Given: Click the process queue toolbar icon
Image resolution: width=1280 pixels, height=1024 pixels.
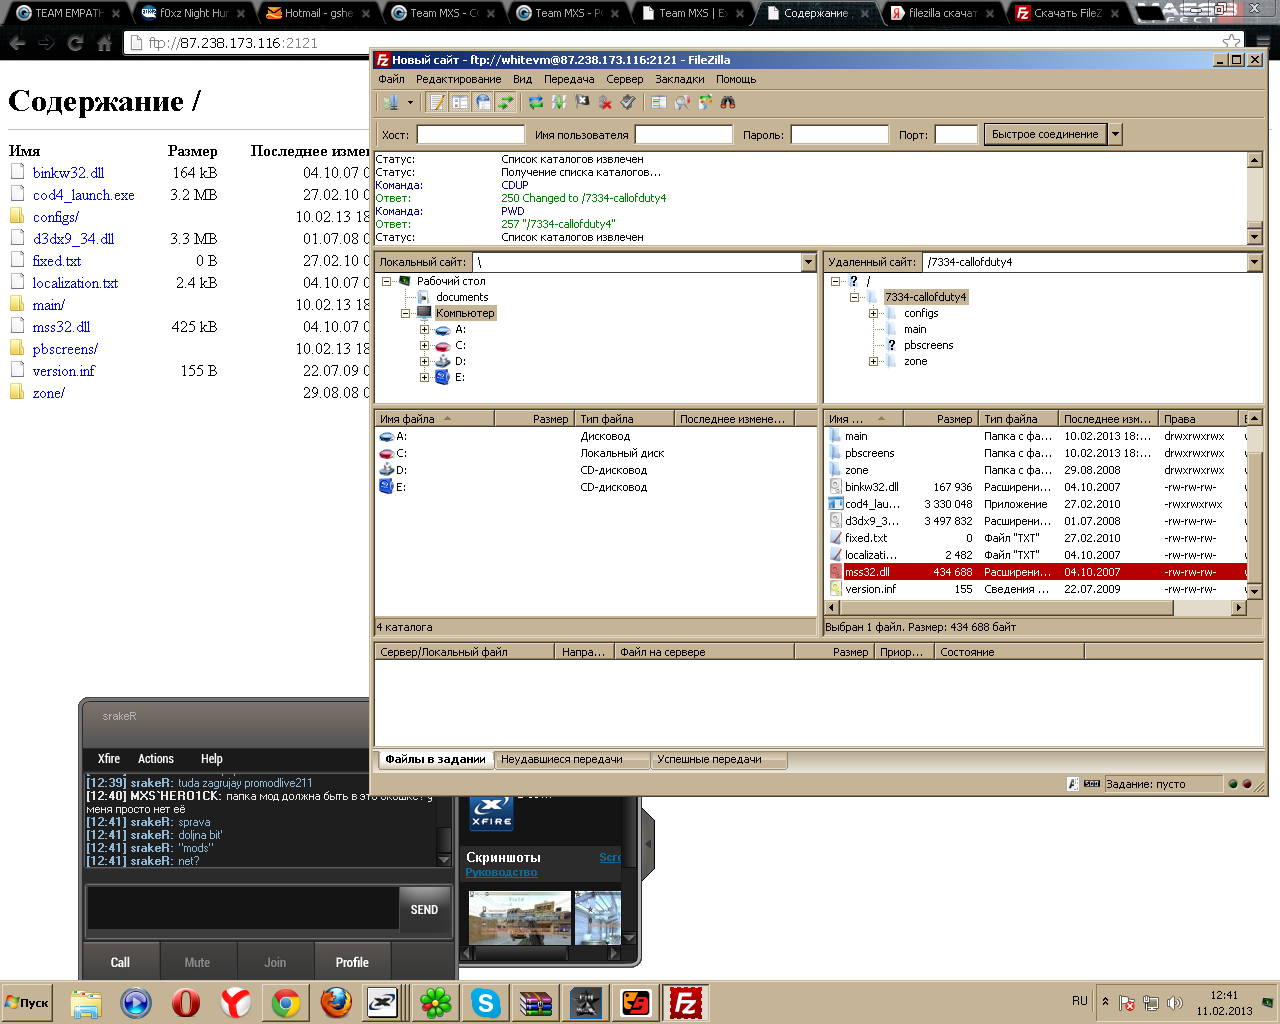Looking at the screenshot, I should (x=559, y=102).
